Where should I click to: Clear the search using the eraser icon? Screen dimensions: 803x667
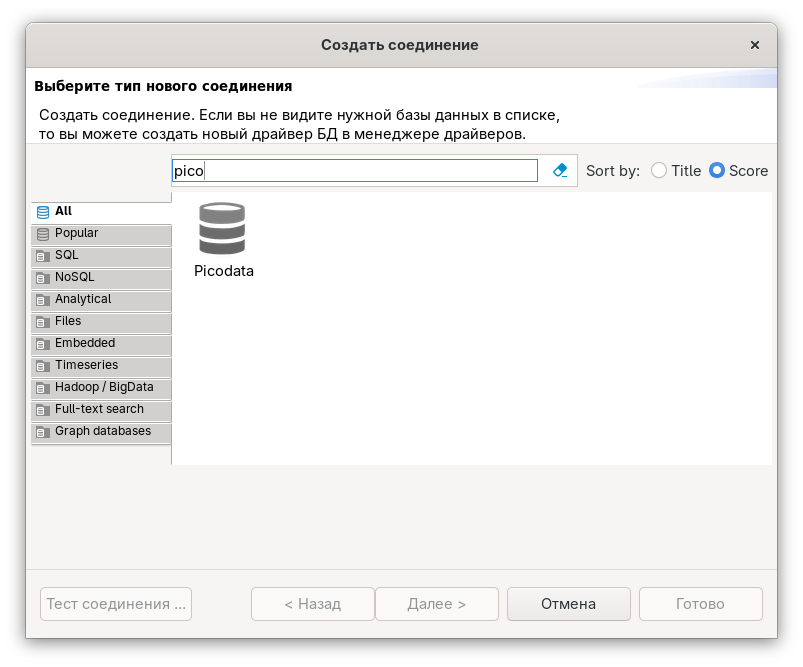point(560,170)
